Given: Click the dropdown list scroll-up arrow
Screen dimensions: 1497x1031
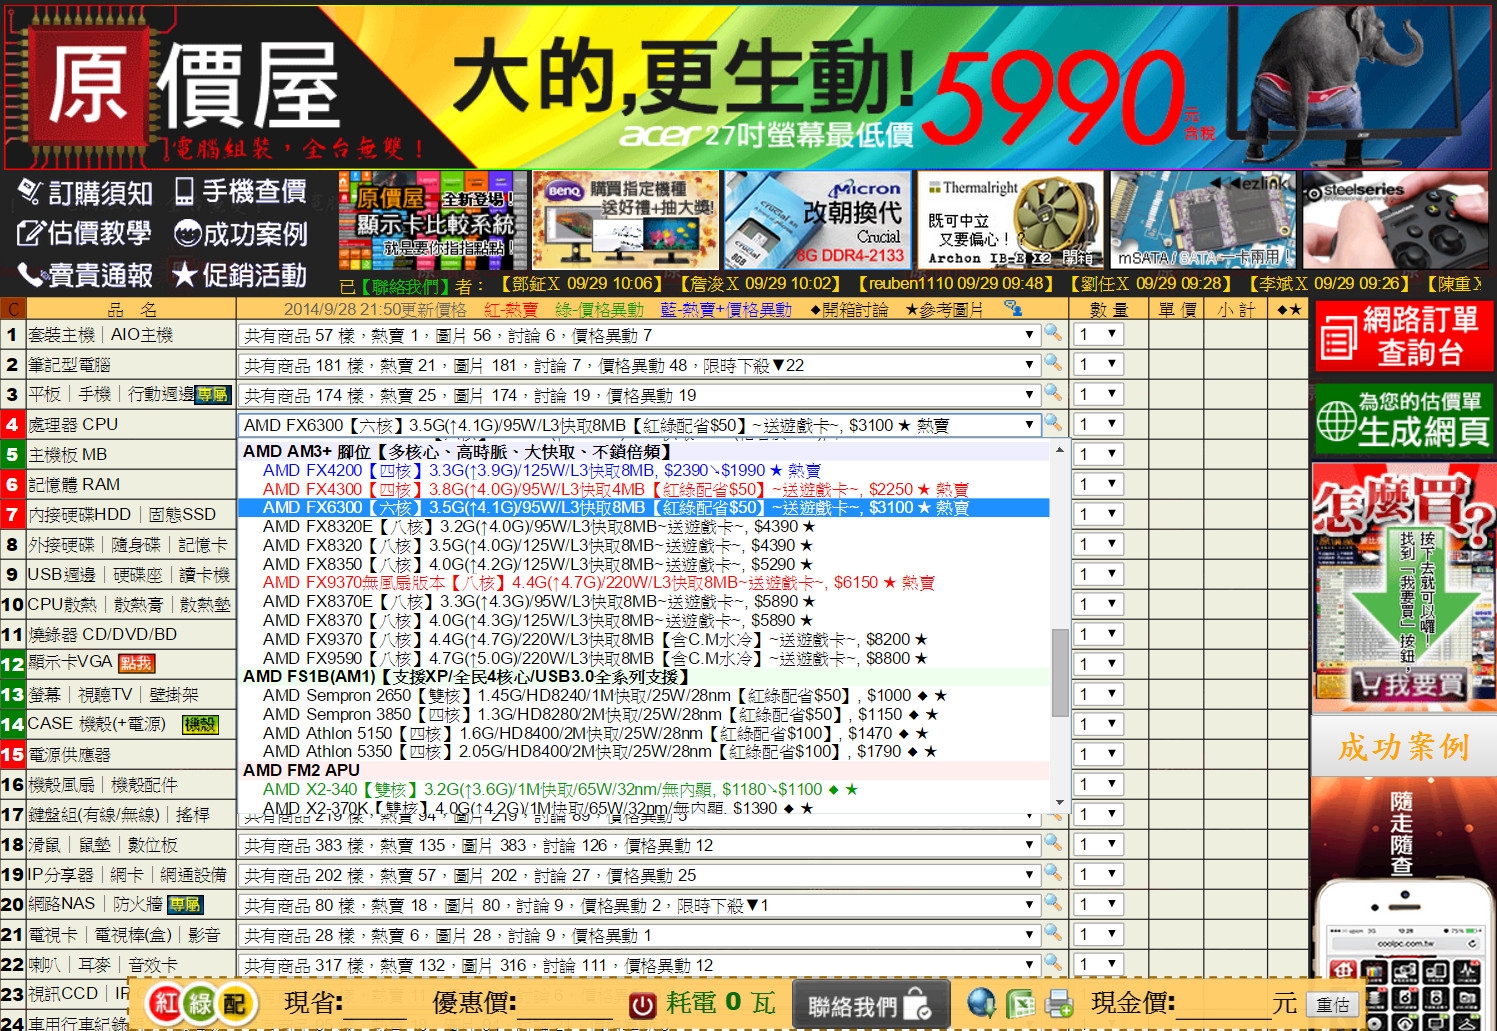Looking at the screenshot, I should (x=1059, y=450).
